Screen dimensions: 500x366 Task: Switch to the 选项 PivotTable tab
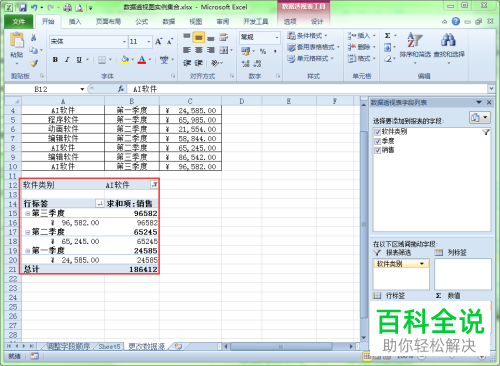[x=290, y=22]
